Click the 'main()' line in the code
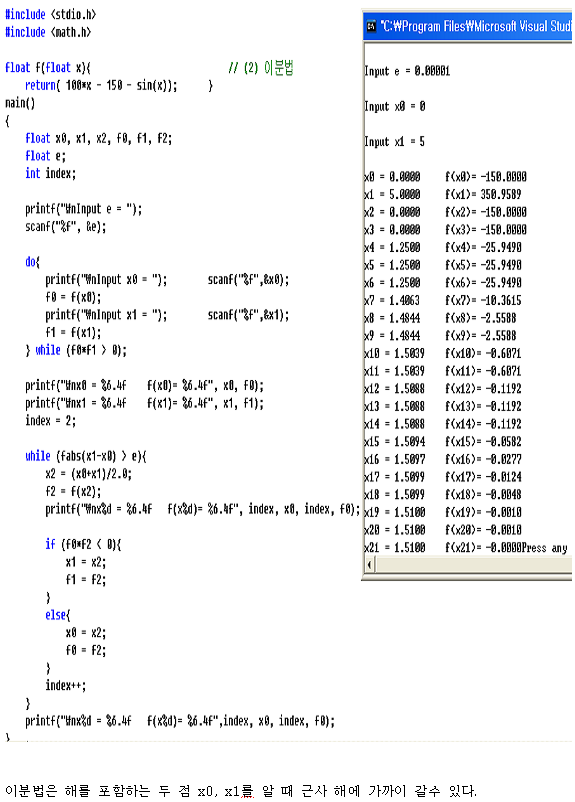This screenshot has height=802, width=575. [20, 103]
